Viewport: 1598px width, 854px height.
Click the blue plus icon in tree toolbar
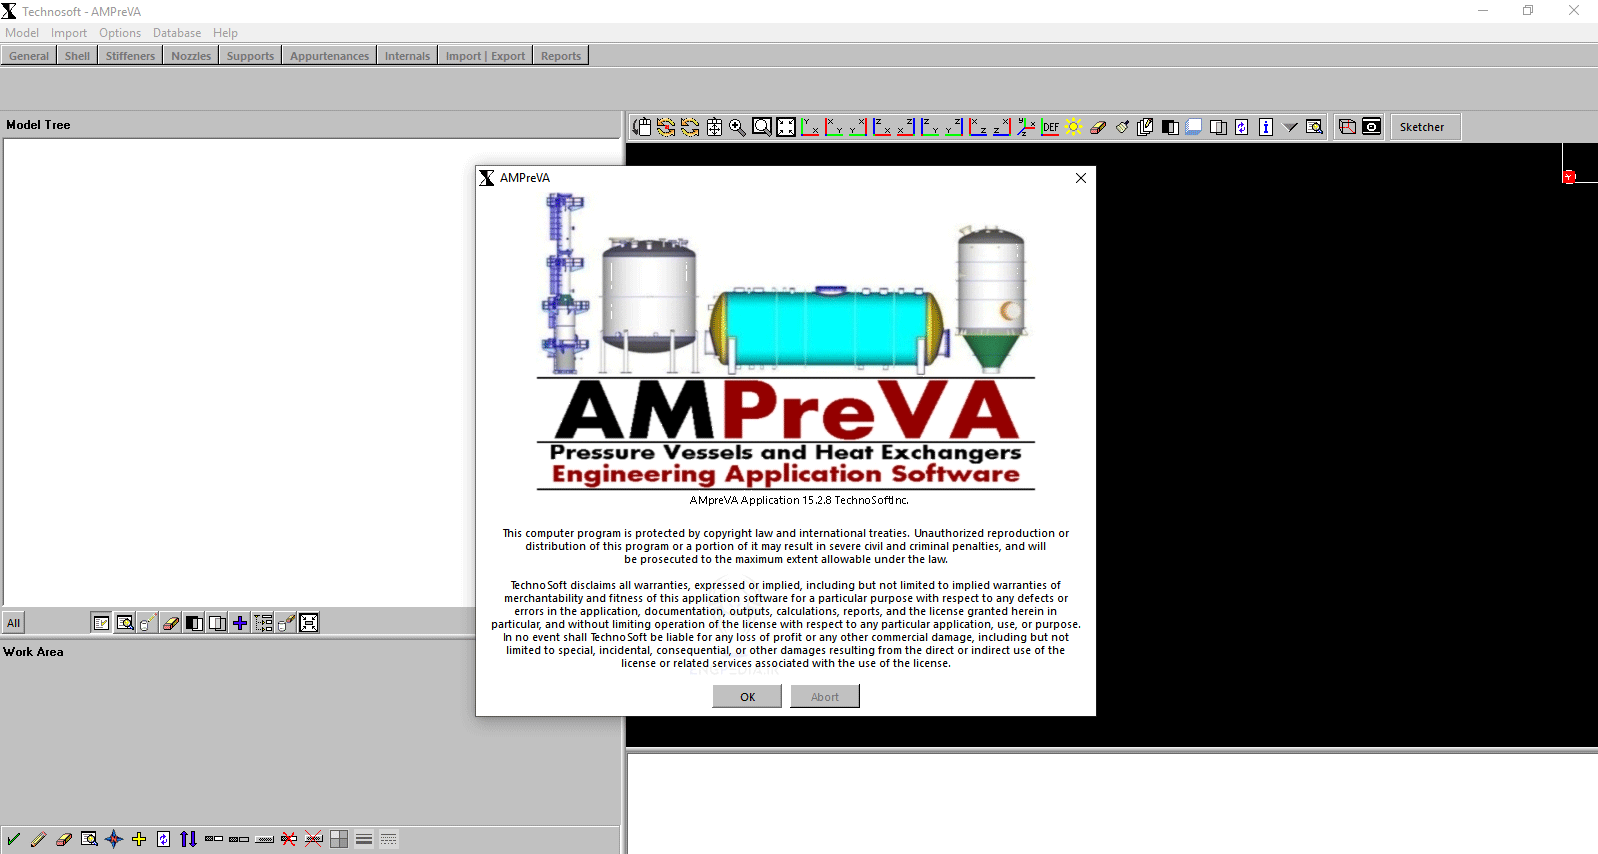pos(240,623)
